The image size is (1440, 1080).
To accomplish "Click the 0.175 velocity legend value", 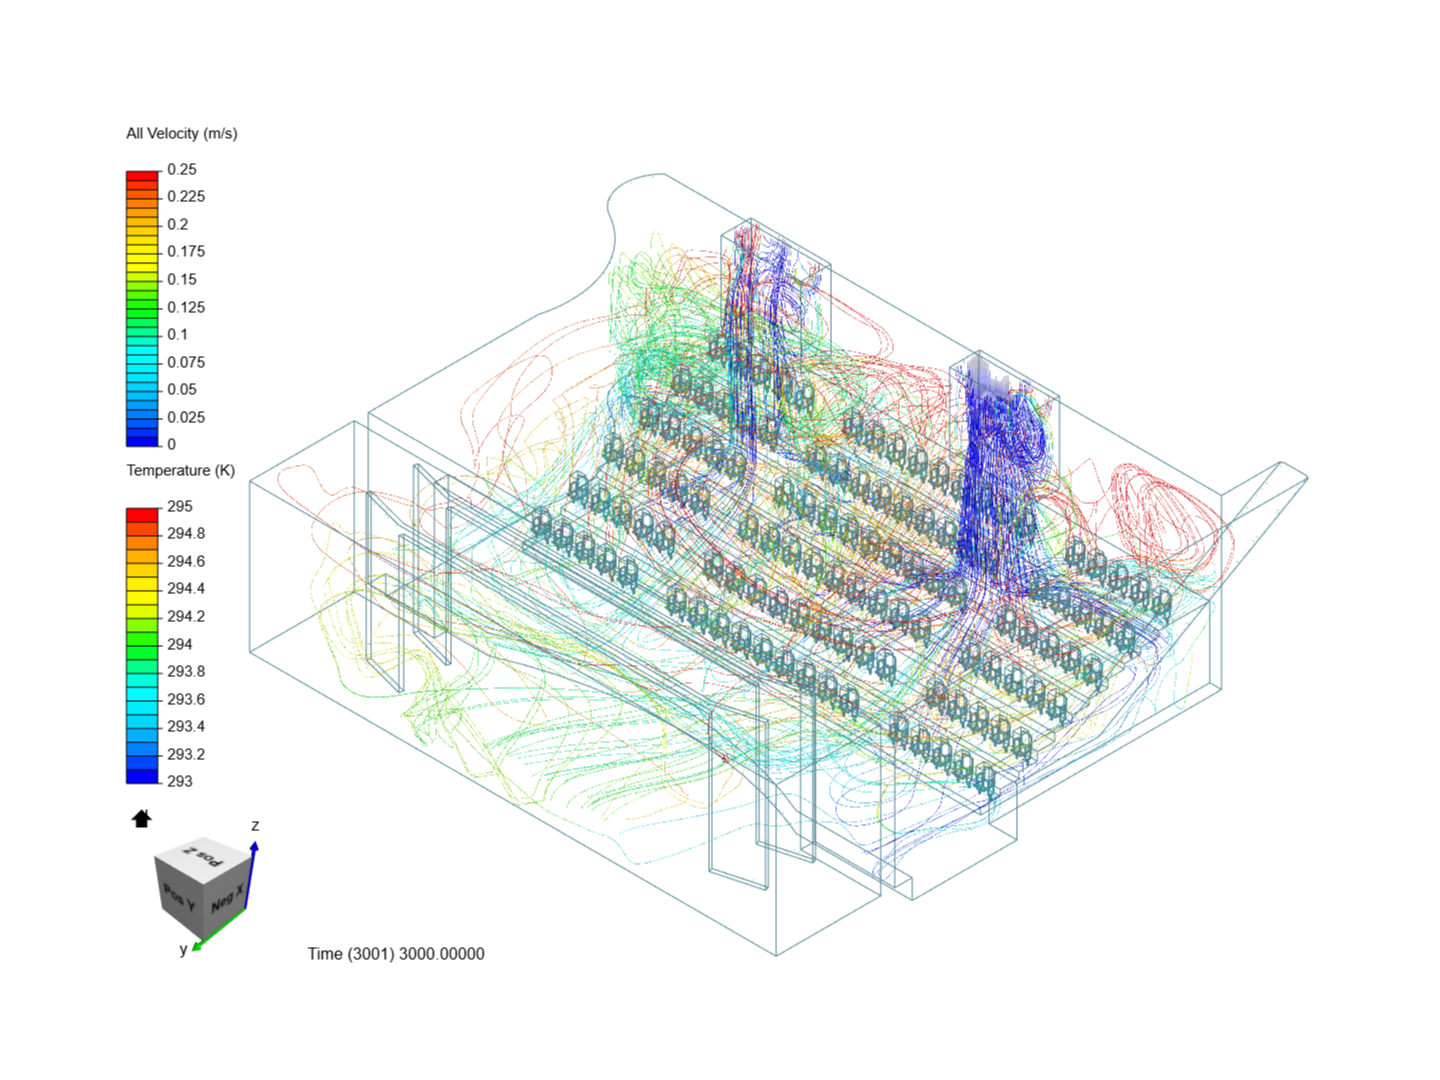I will [x=186, y=251].
